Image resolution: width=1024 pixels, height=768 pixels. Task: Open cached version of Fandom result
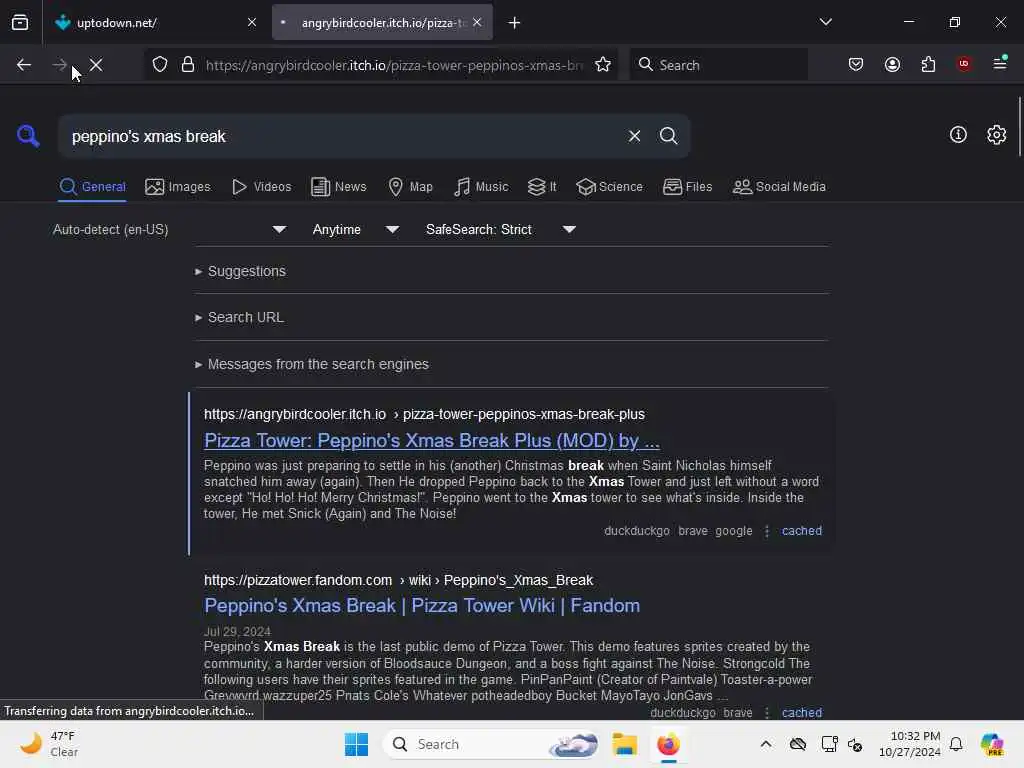coord(802,712)
